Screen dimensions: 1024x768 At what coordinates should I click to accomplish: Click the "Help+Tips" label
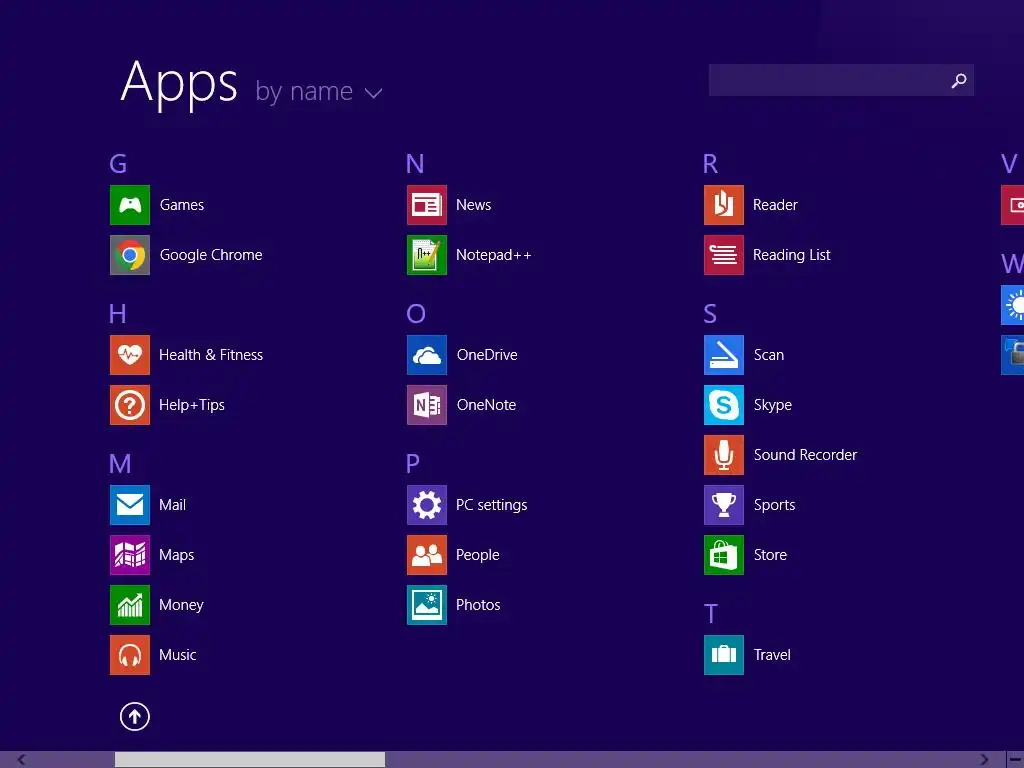coord(192,405)
